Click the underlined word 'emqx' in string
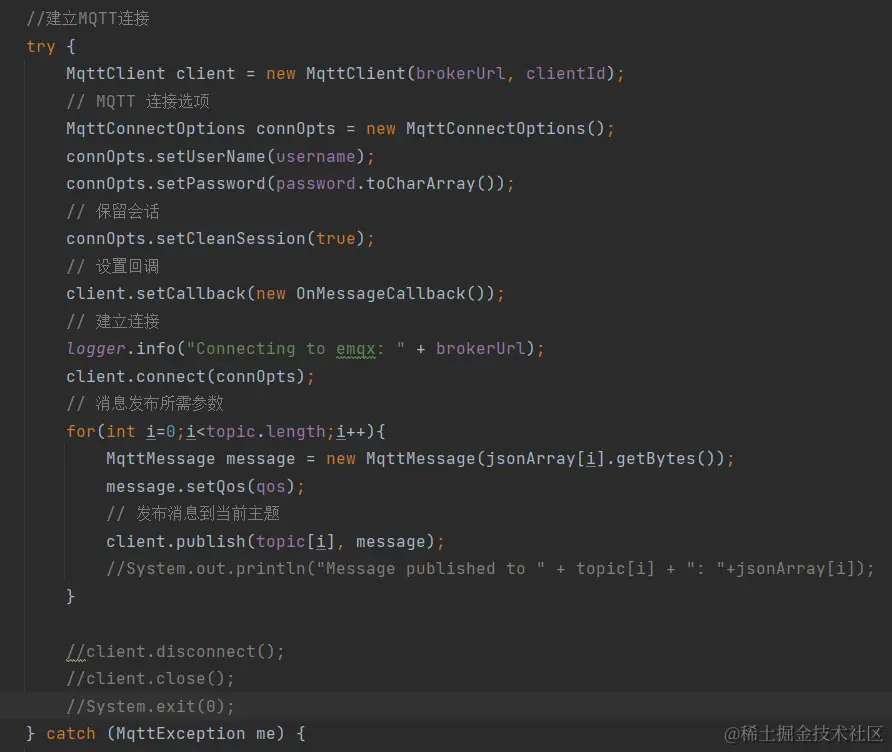892x752 pixels. pos(356,349)
